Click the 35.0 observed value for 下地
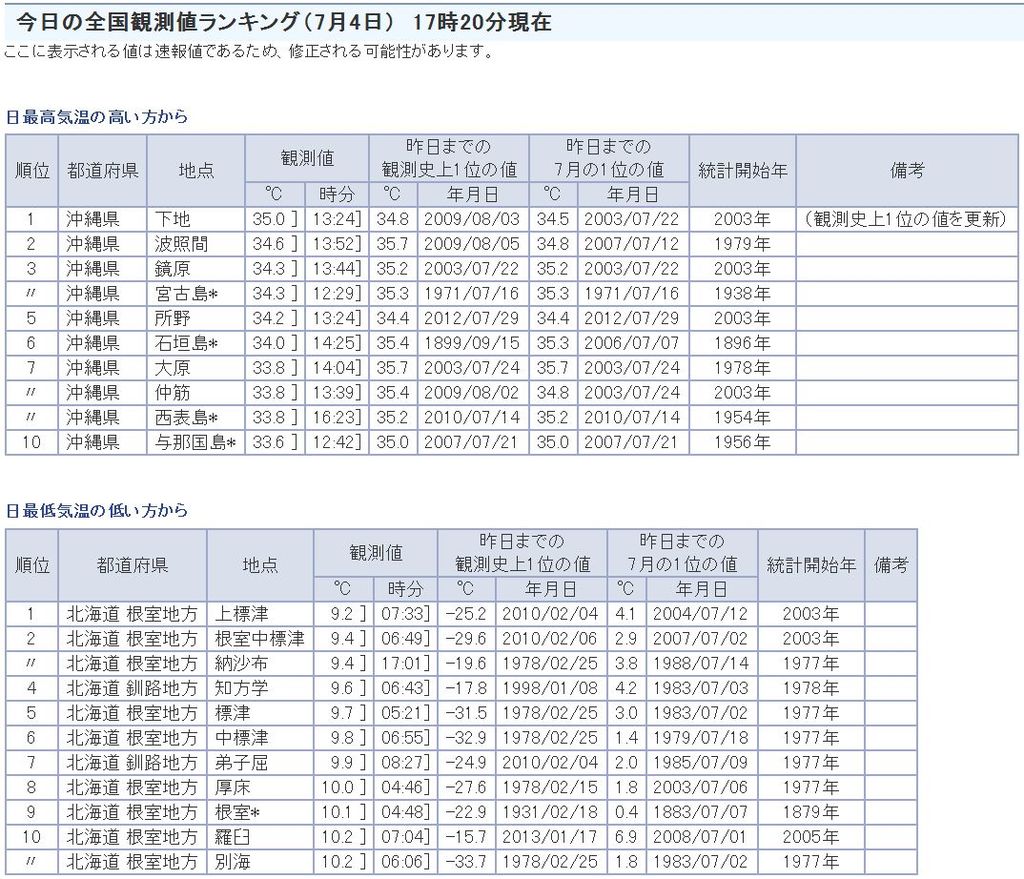The height and width of the screenshot is (879, 1024). click(265, 219)
